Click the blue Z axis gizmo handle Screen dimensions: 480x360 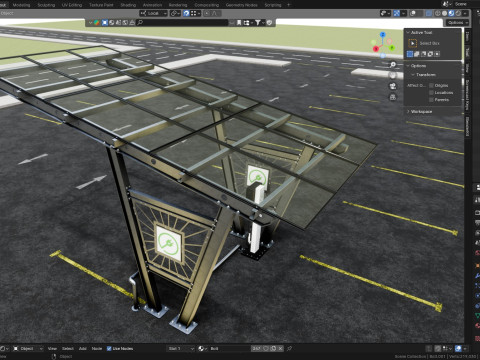click(x=383, y=34)
